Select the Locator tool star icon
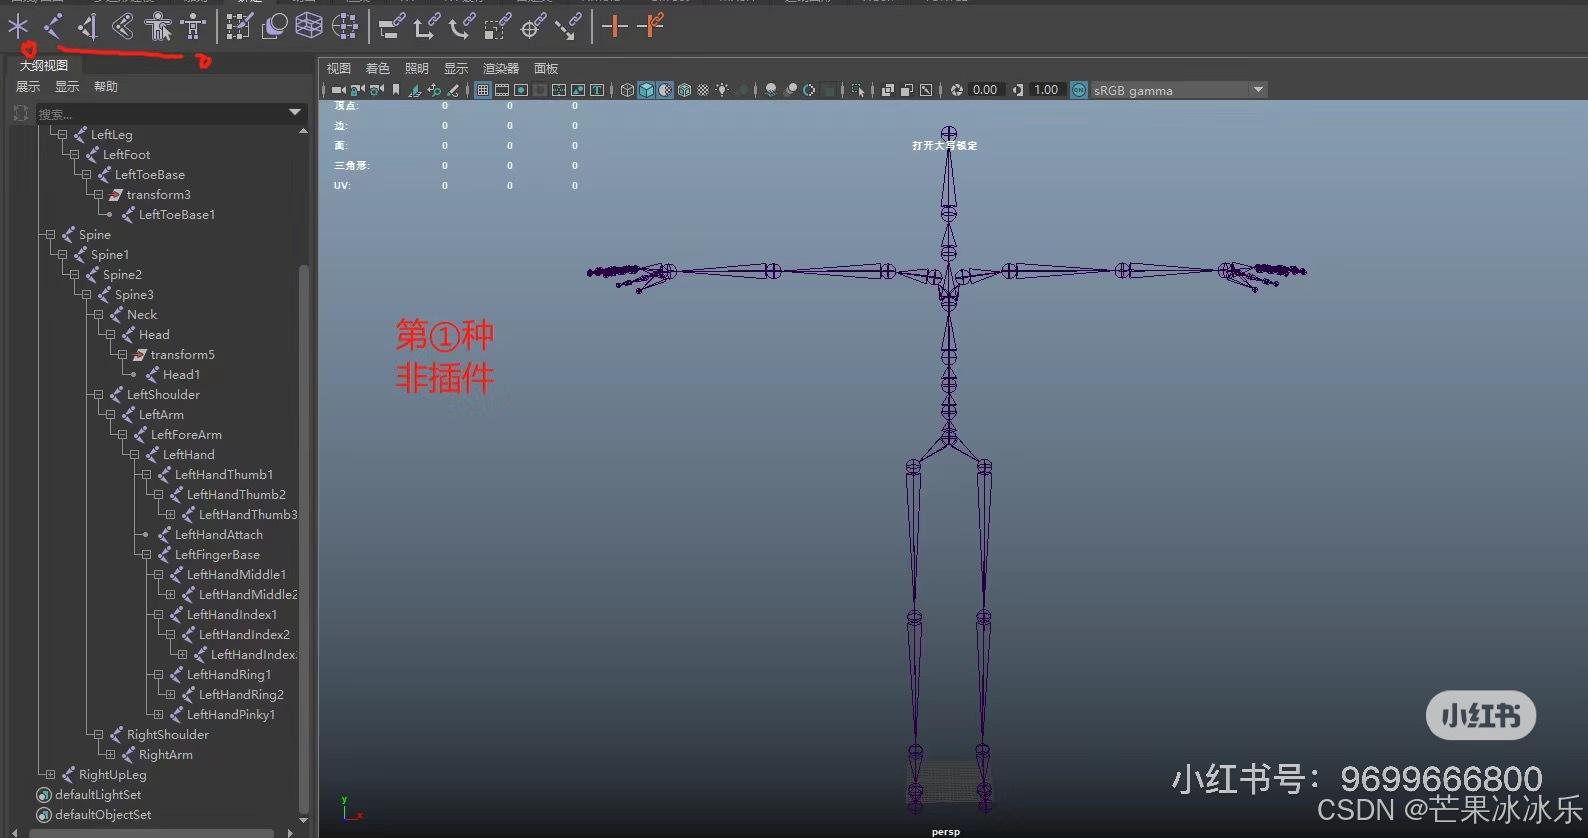This screenshot has width=1588, height=838. pyautogui.click(x=18, y=27)
